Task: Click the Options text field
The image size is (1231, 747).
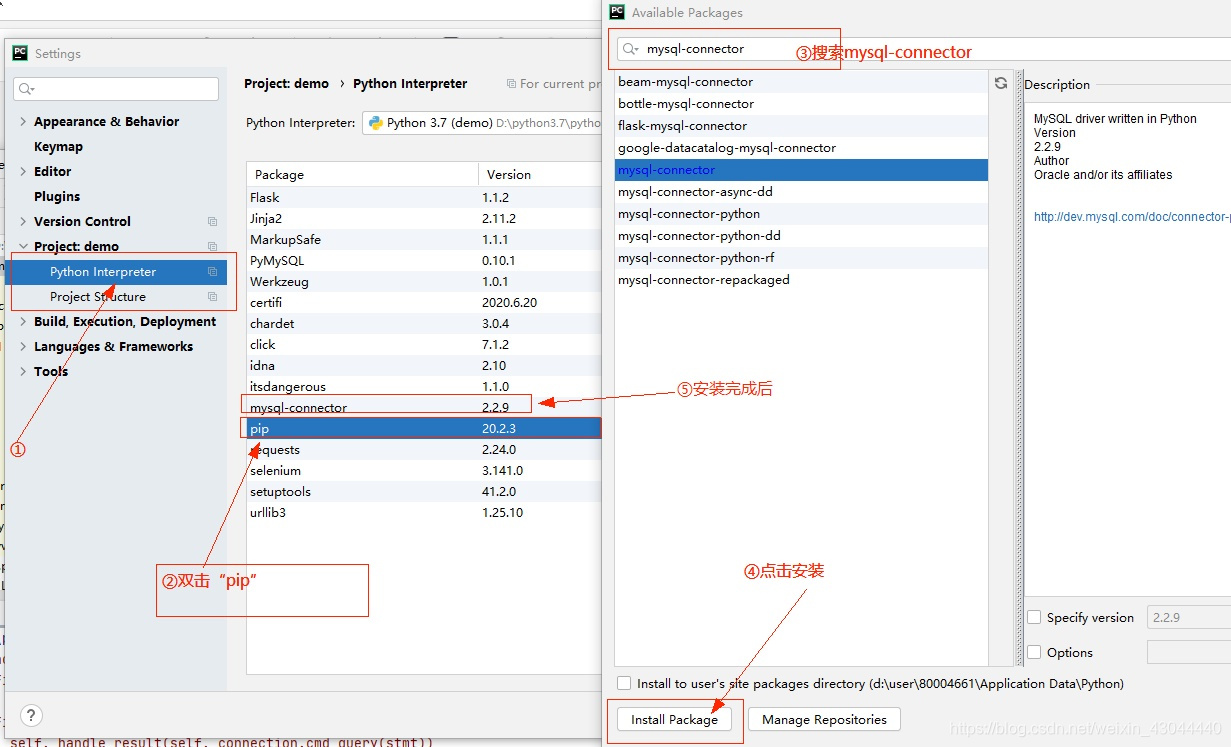Action: [1189, 652]
